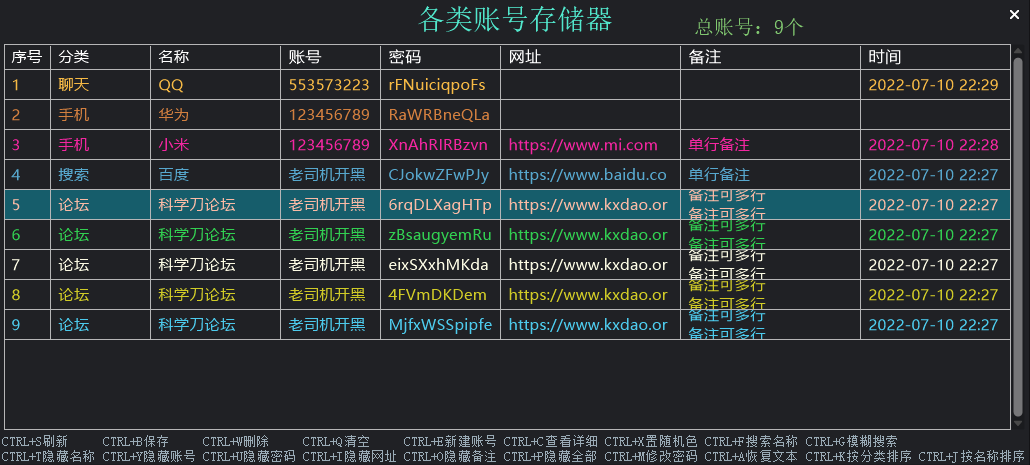Click the vertical scrollbar of the table
This screenshot has width=1030, height=465.
tap(1018, 236)
